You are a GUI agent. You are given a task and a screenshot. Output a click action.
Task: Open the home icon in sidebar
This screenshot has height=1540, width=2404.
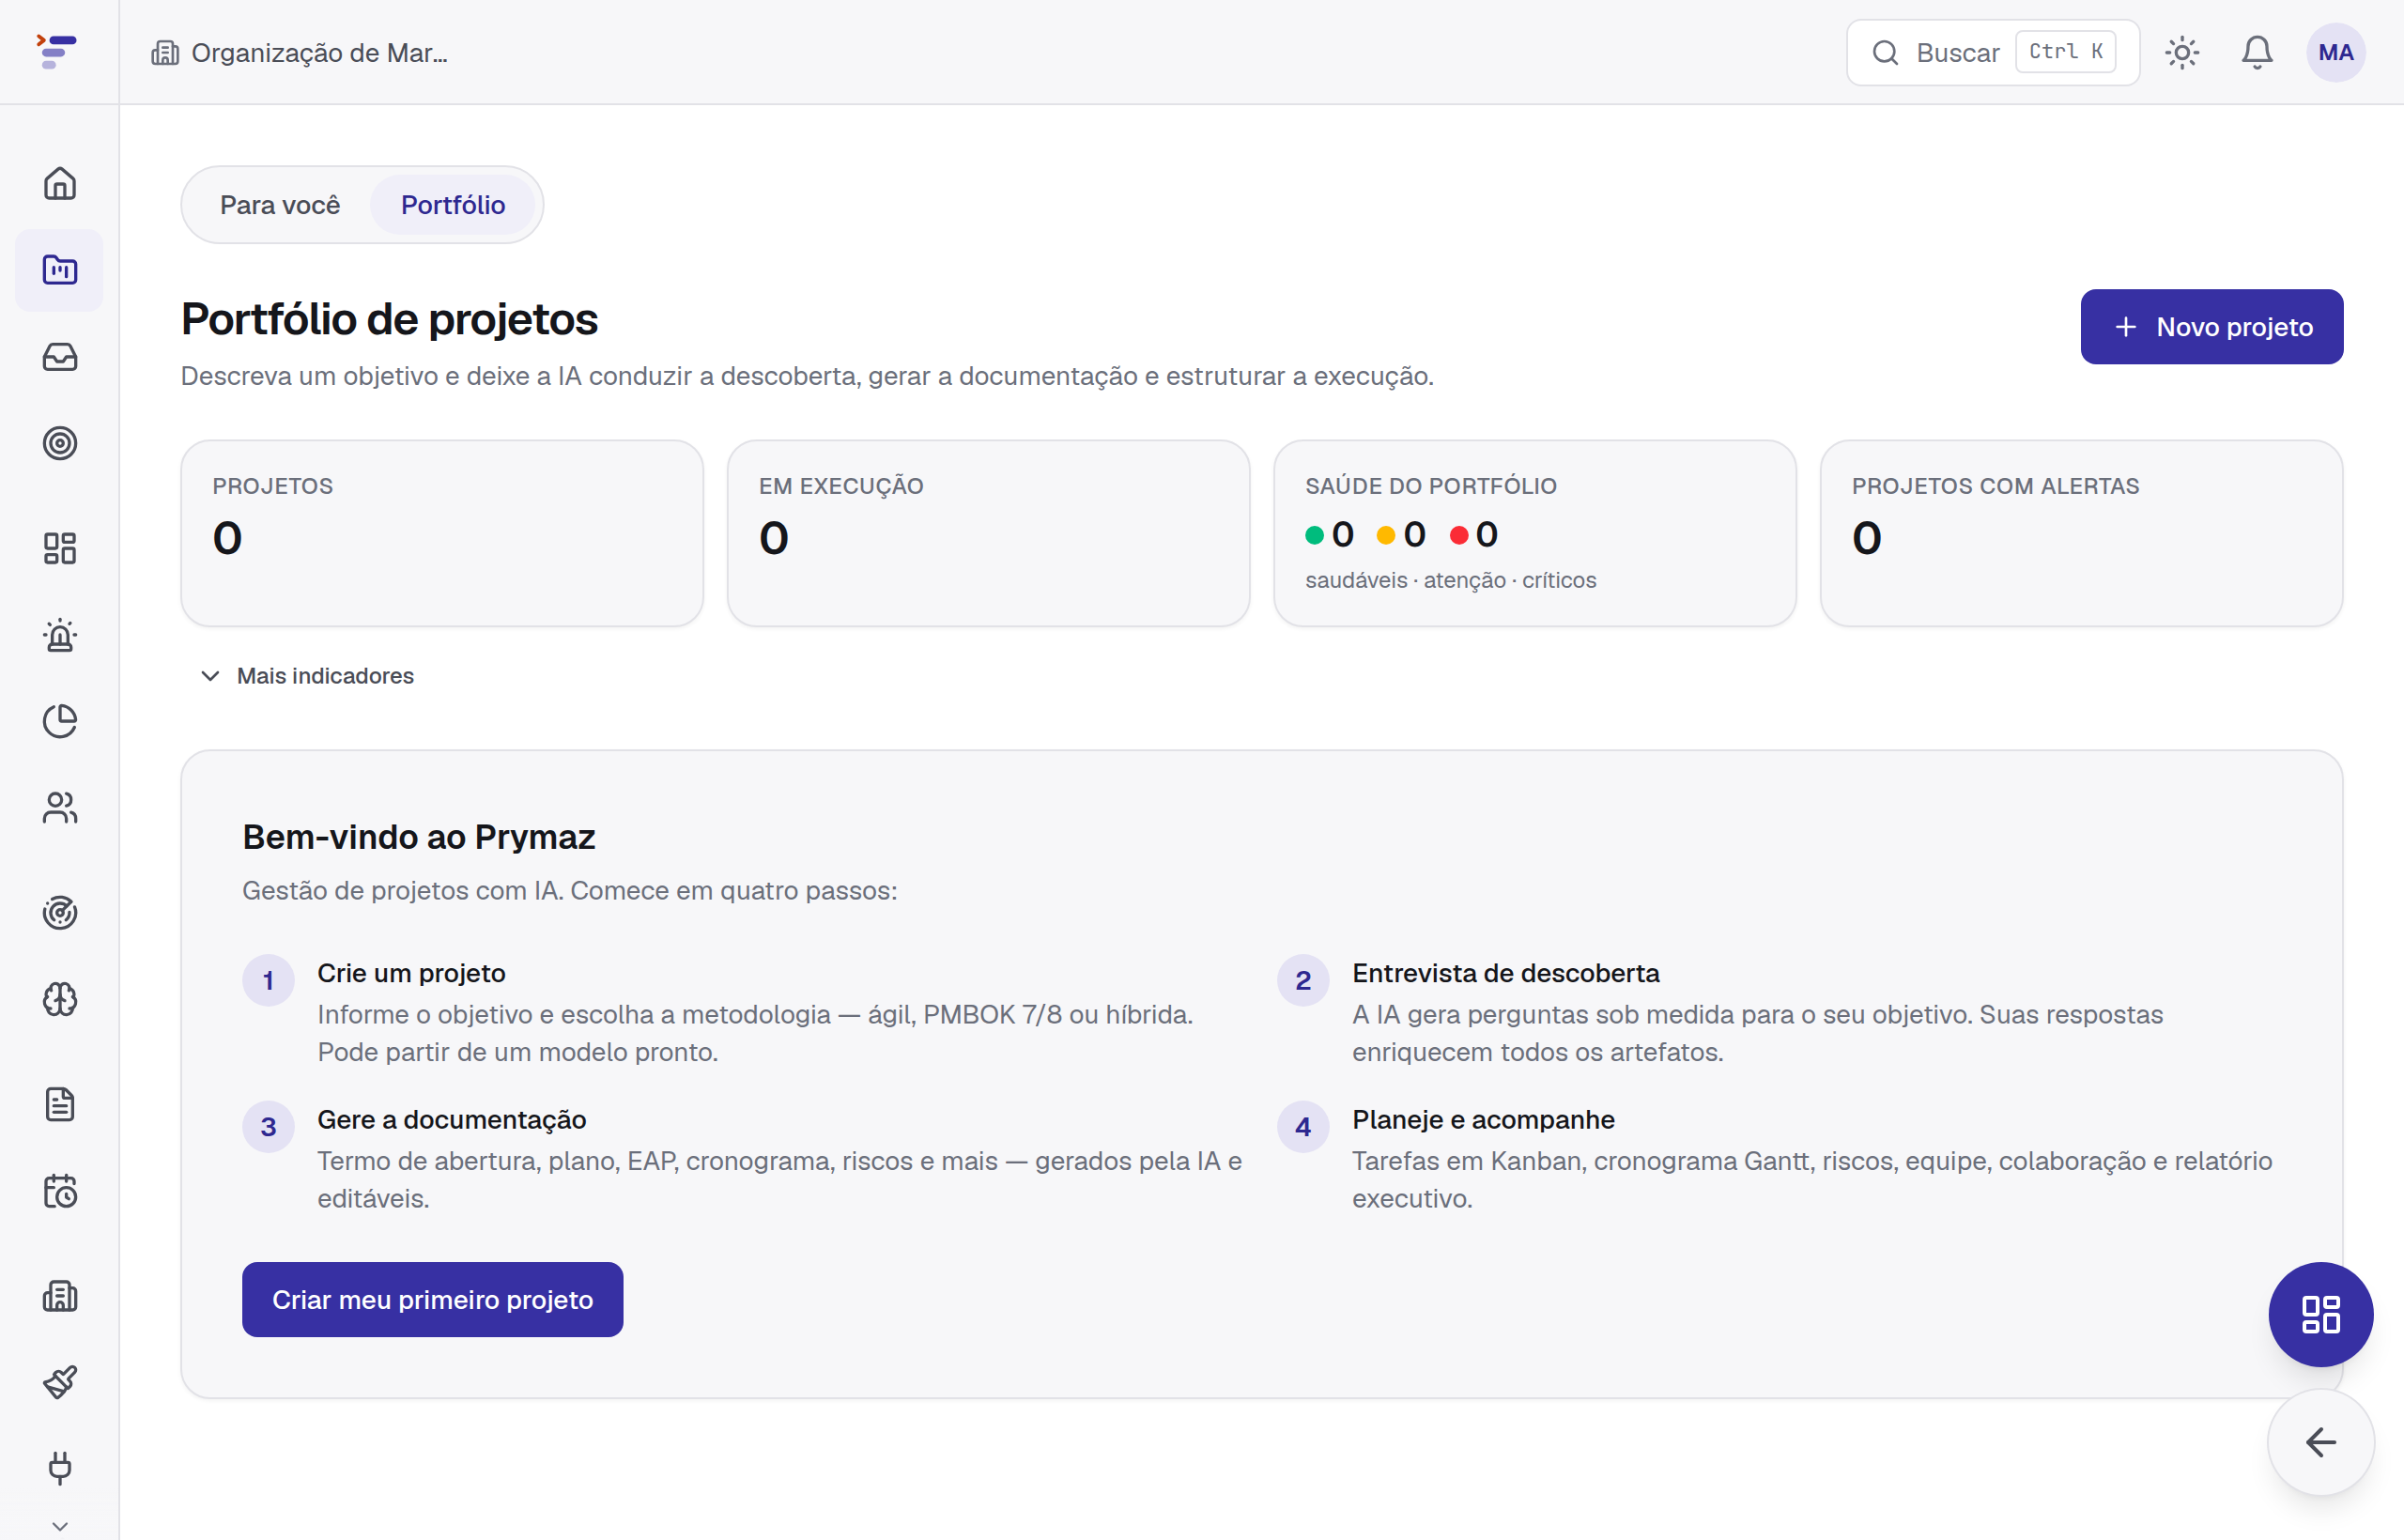coord(60,183)
